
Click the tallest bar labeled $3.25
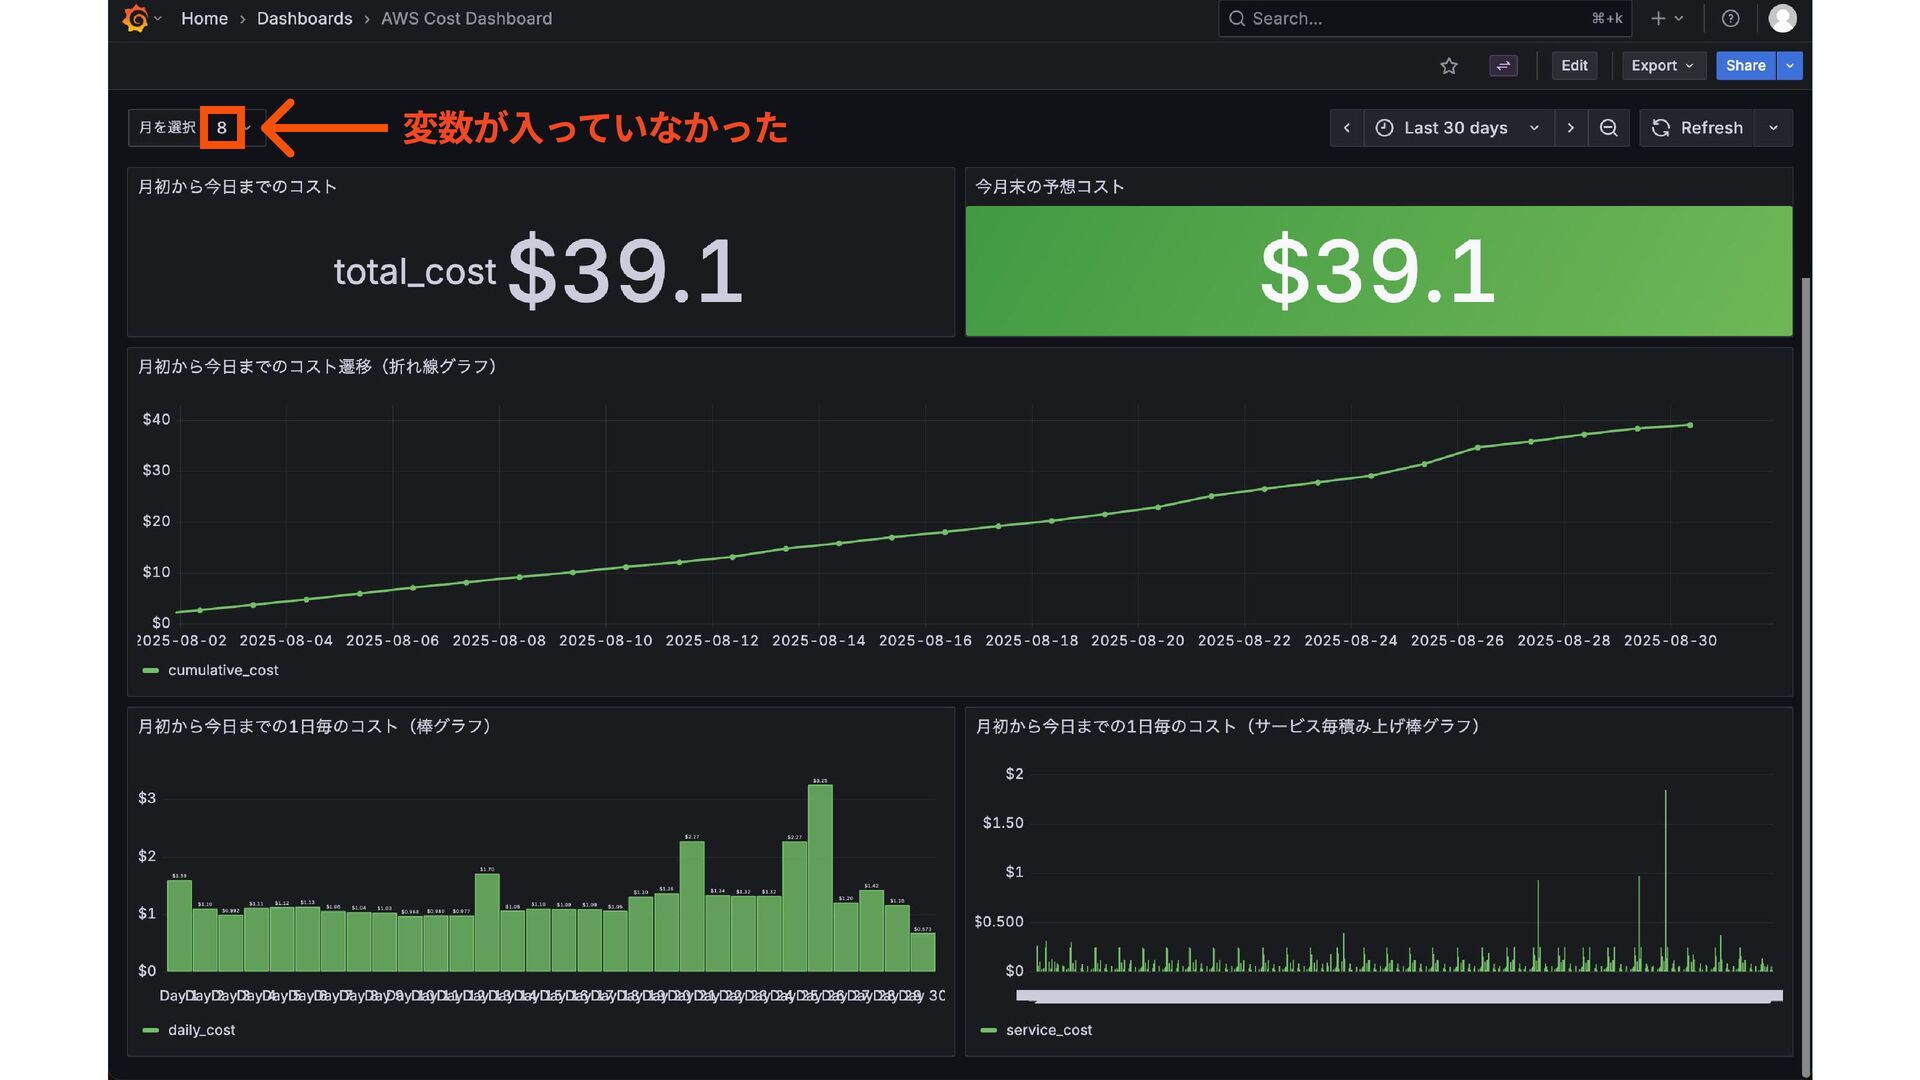point(820,878)
